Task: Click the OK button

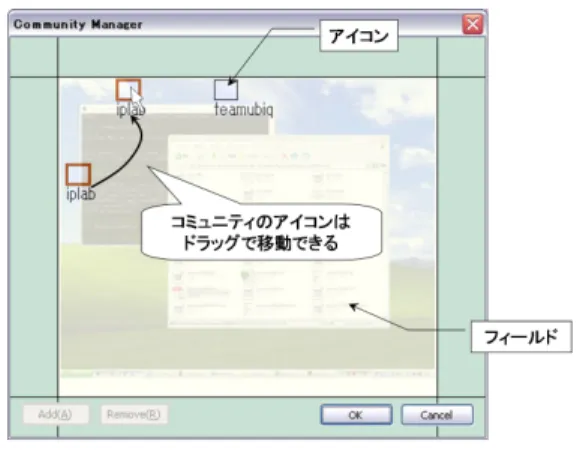Action: click(x=356, y=415)
